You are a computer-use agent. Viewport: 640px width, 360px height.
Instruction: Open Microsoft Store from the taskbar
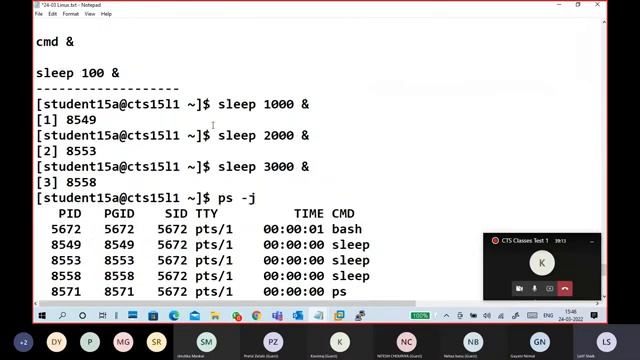click(x=153, y=316)
